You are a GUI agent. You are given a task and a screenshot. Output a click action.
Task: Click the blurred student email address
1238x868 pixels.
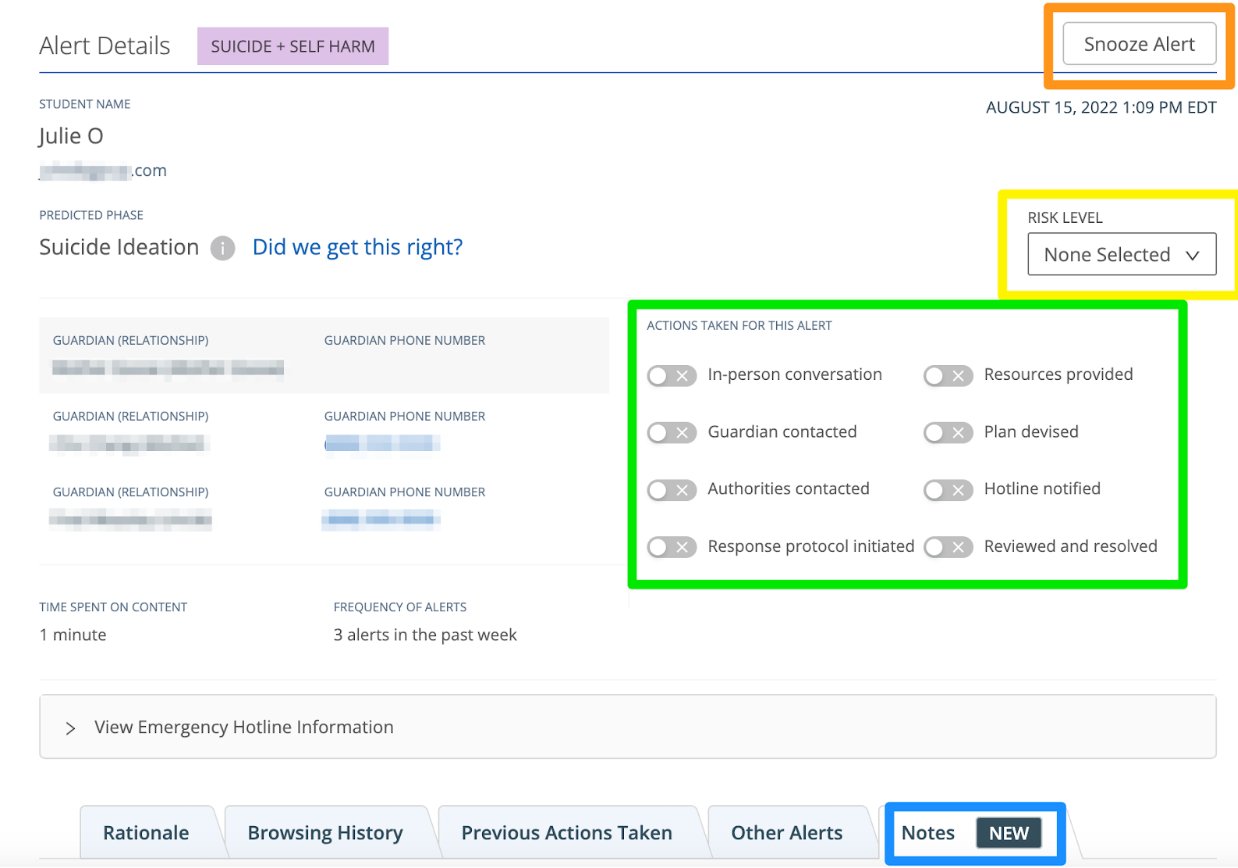[103, 171]
